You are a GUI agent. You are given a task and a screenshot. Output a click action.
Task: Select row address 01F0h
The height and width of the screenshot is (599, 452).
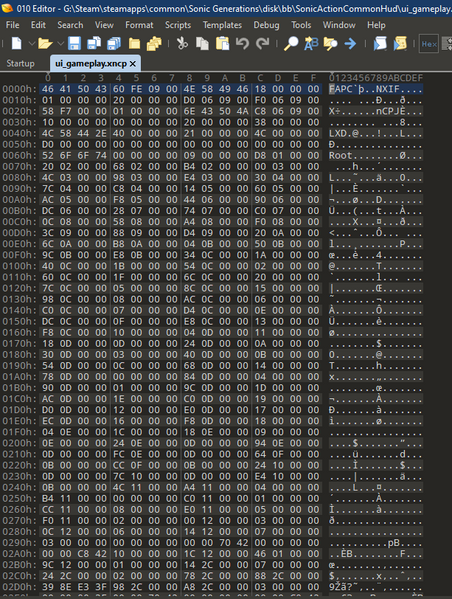pyautogui.click(x=19, y=432)
